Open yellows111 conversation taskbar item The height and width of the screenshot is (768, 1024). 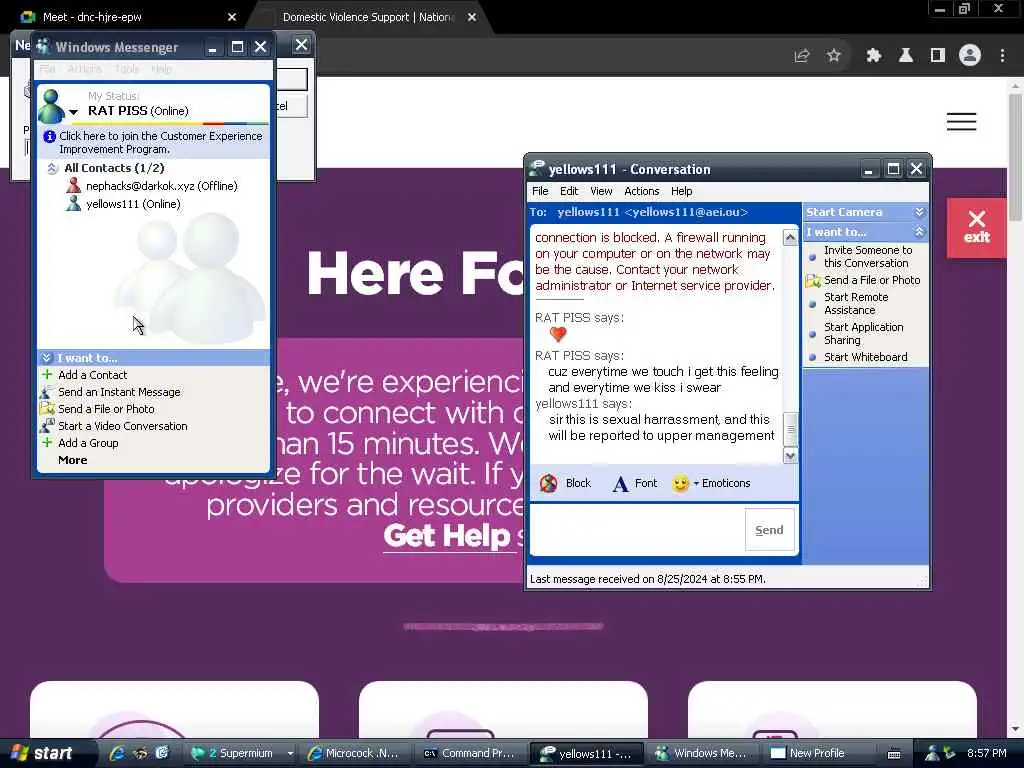[x=586, y=753]
